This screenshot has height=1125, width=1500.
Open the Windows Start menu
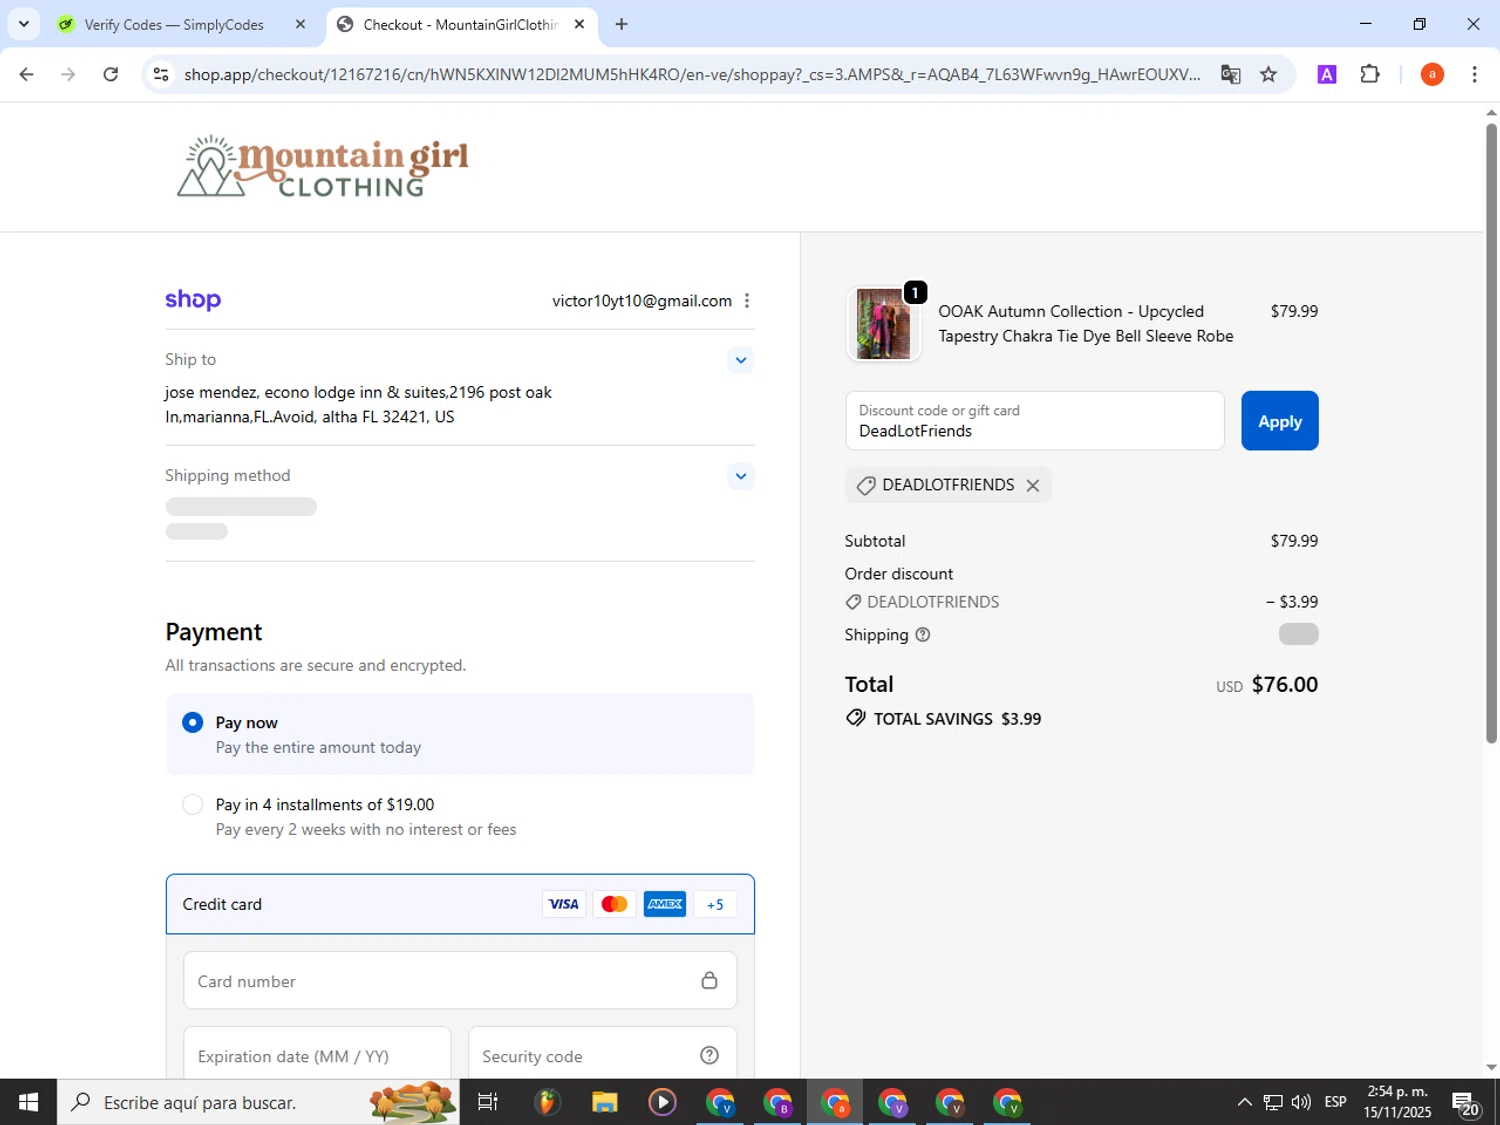coord(28,1102)
